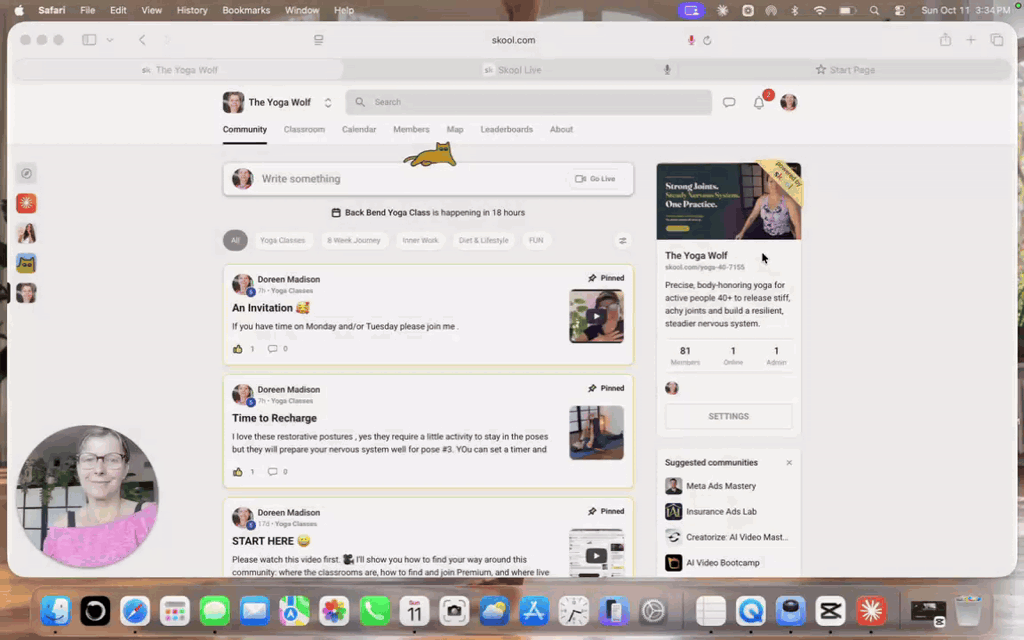The width and height of the screenshot is (1024, 640).
Task: Click the Search communities field
Action: click(x=528, y=103)
